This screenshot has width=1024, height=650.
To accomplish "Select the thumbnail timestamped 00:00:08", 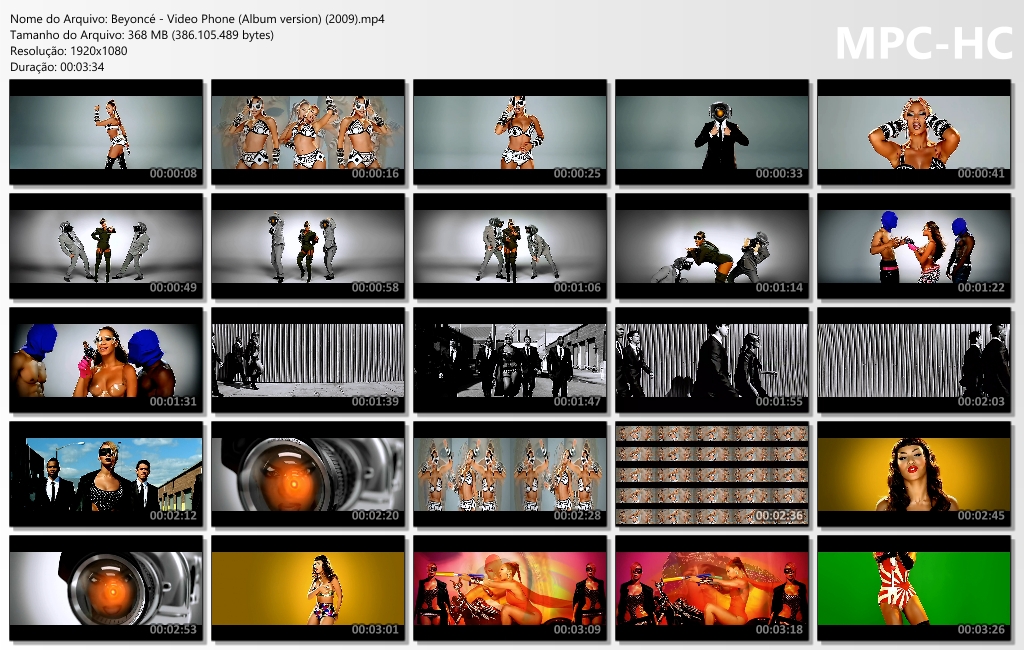I will 106,133.
